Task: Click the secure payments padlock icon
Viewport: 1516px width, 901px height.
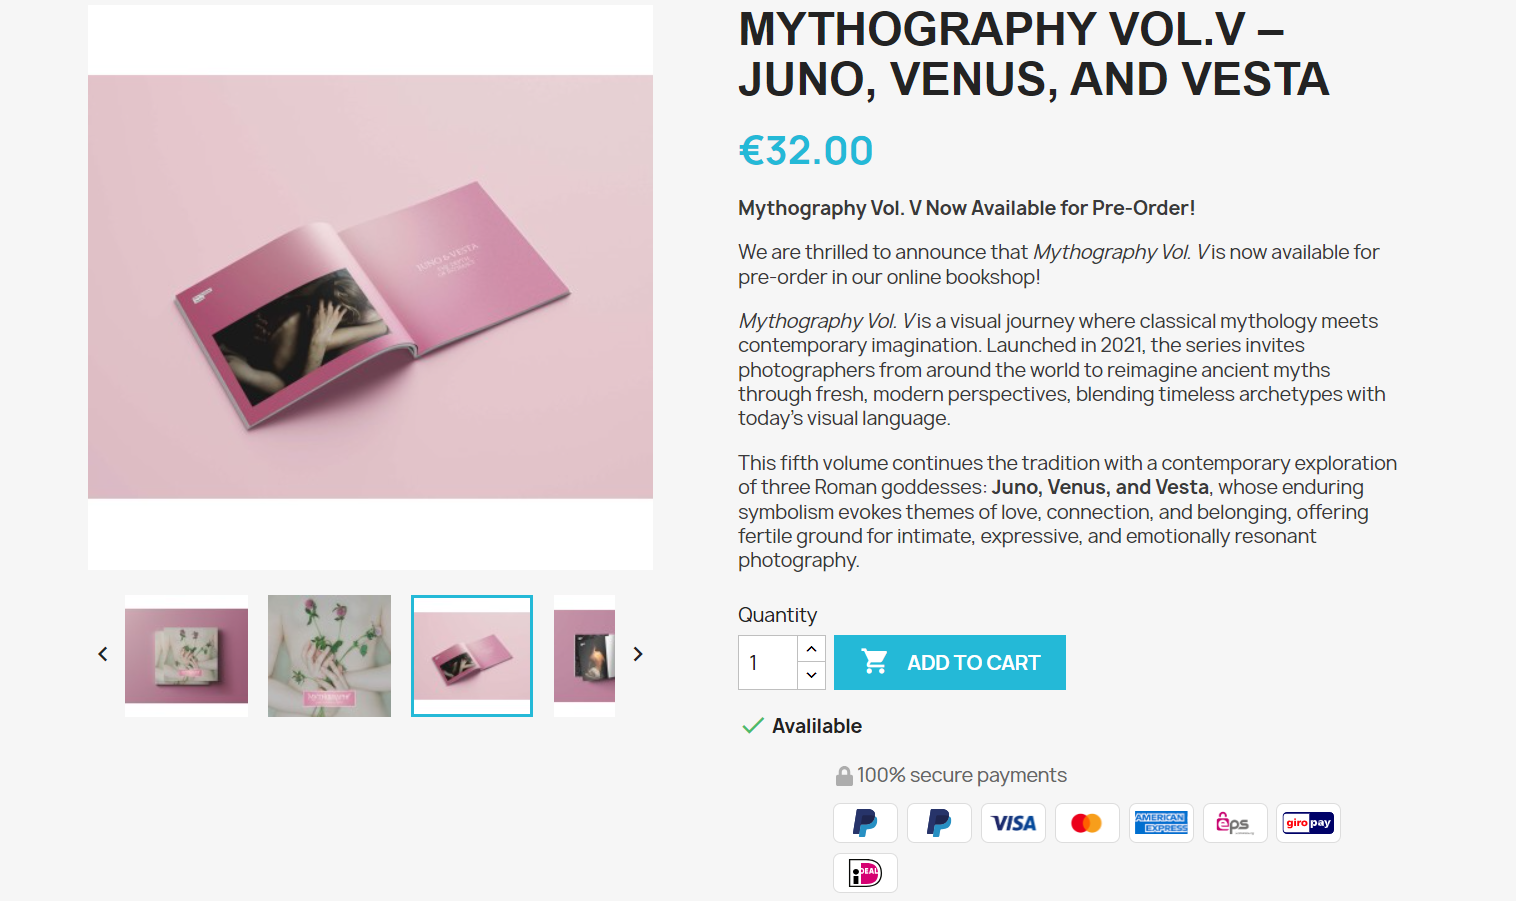Action: pyautogui.click(x=844, y=776)
